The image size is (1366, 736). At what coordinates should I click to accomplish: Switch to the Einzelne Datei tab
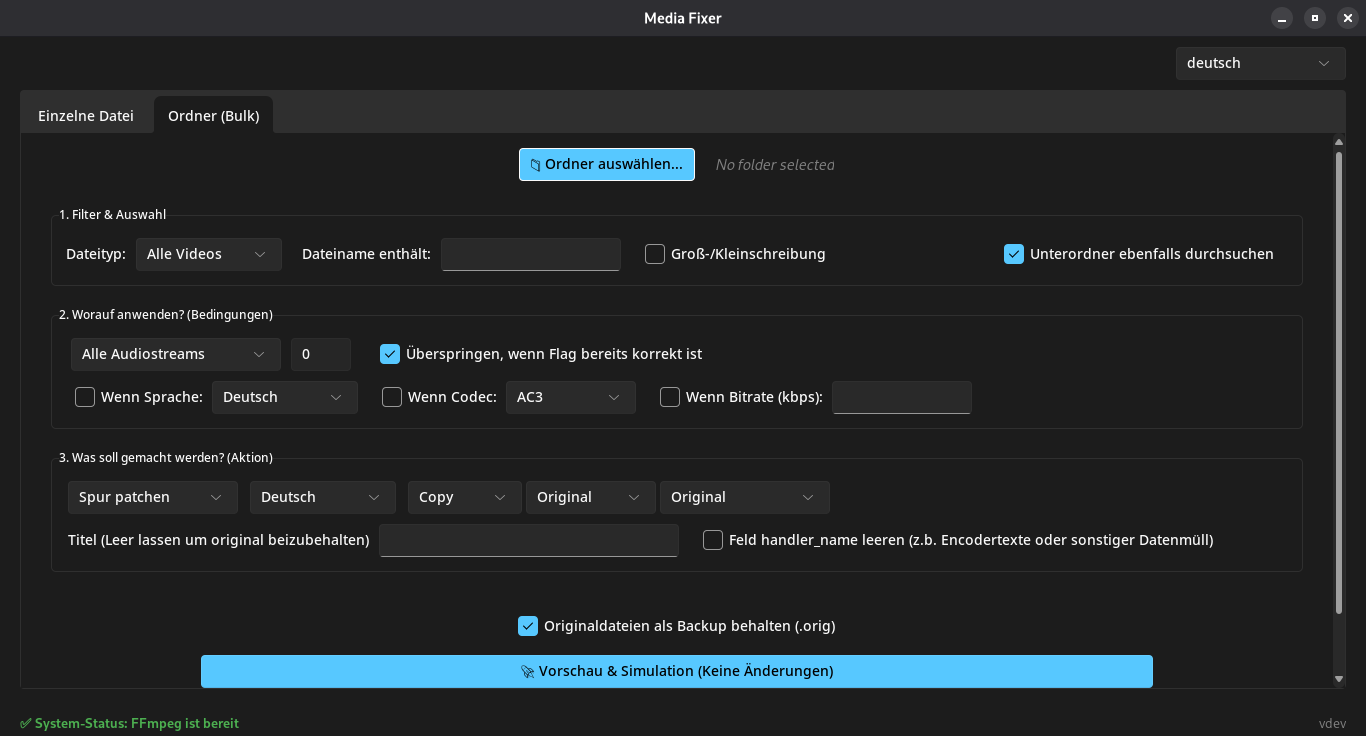pyautogui.click(x=86, y=116)
